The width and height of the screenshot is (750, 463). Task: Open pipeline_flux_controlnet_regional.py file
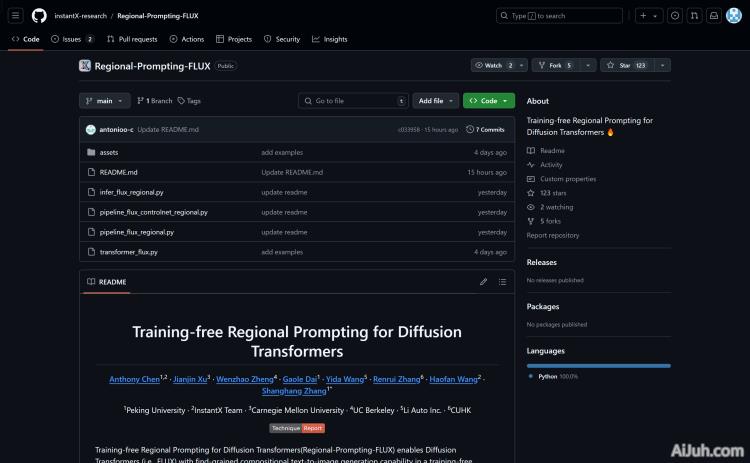point(154,212)
